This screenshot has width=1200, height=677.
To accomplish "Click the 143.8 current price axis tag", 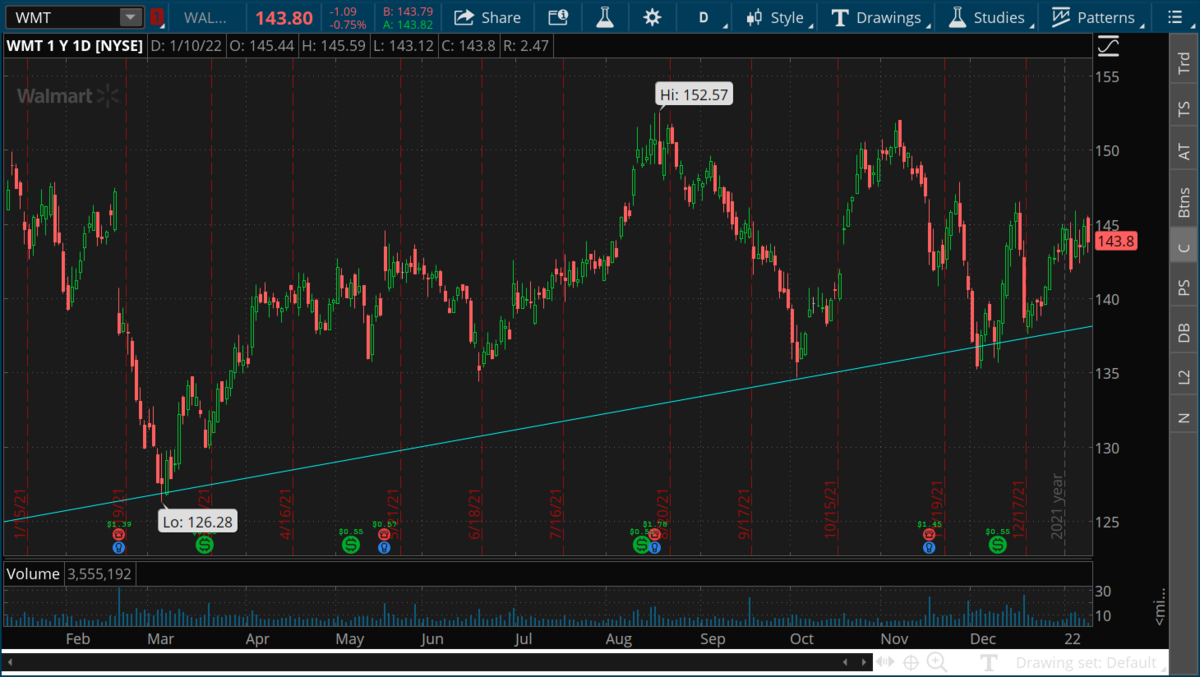I will (x=1115, y=242).
